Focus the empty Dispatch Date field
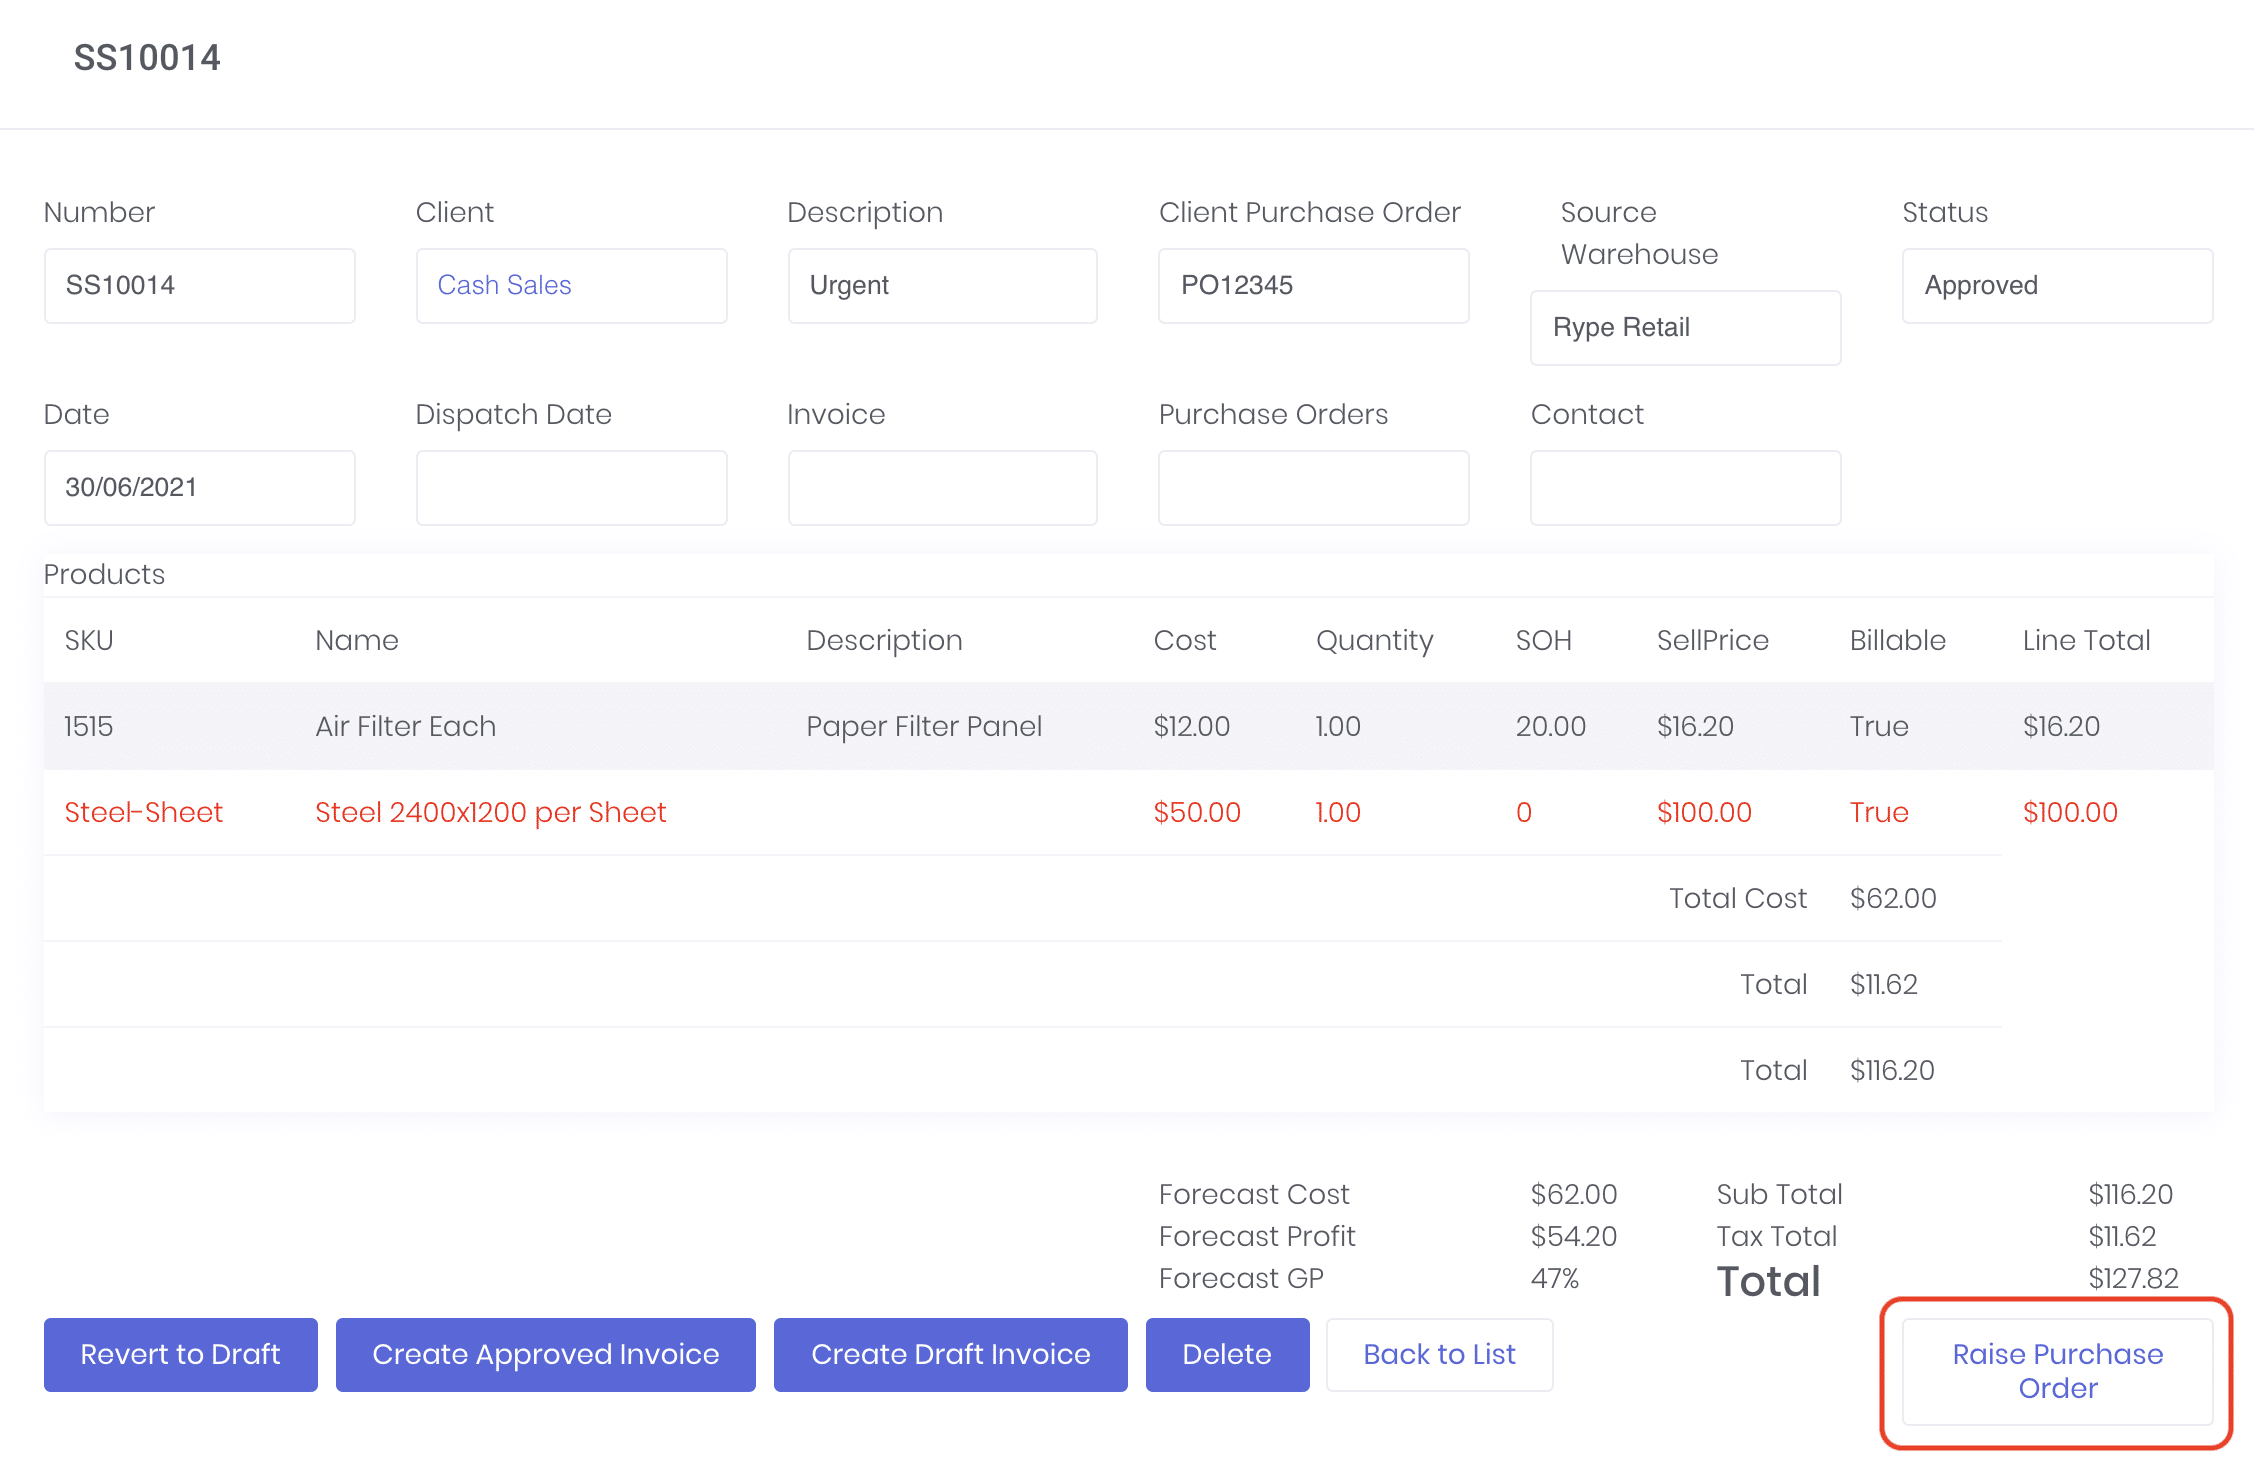 coord(571,488)
